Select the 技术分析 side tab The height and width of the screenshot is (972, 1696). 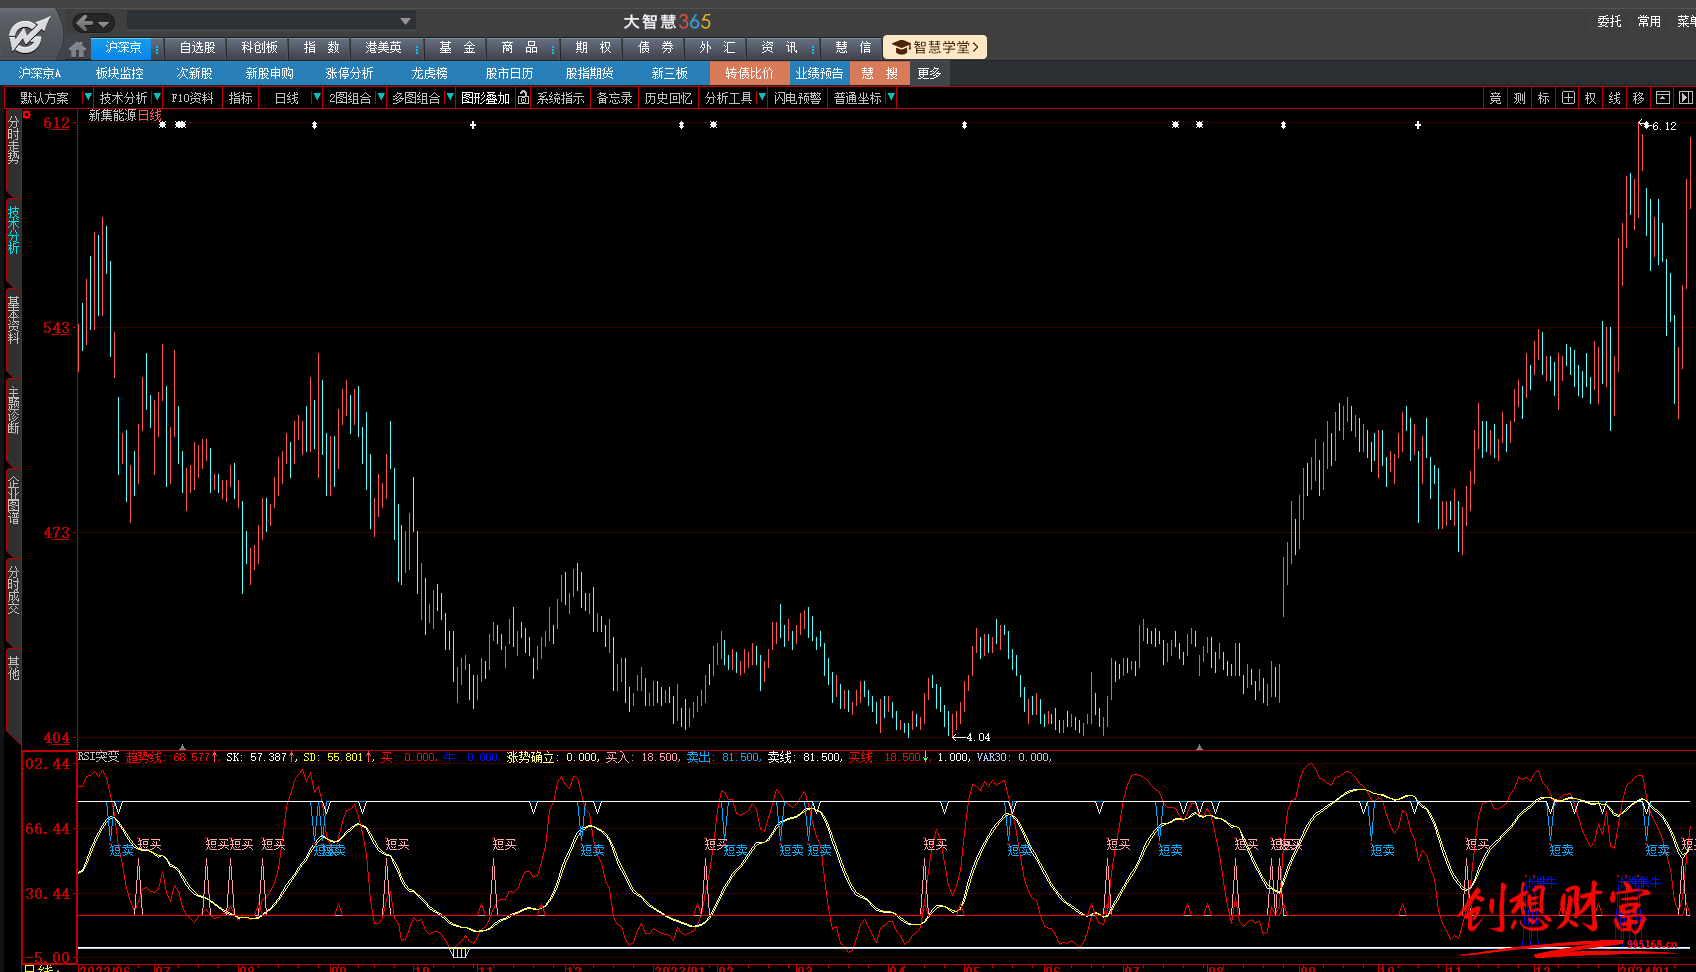point(13,230)
